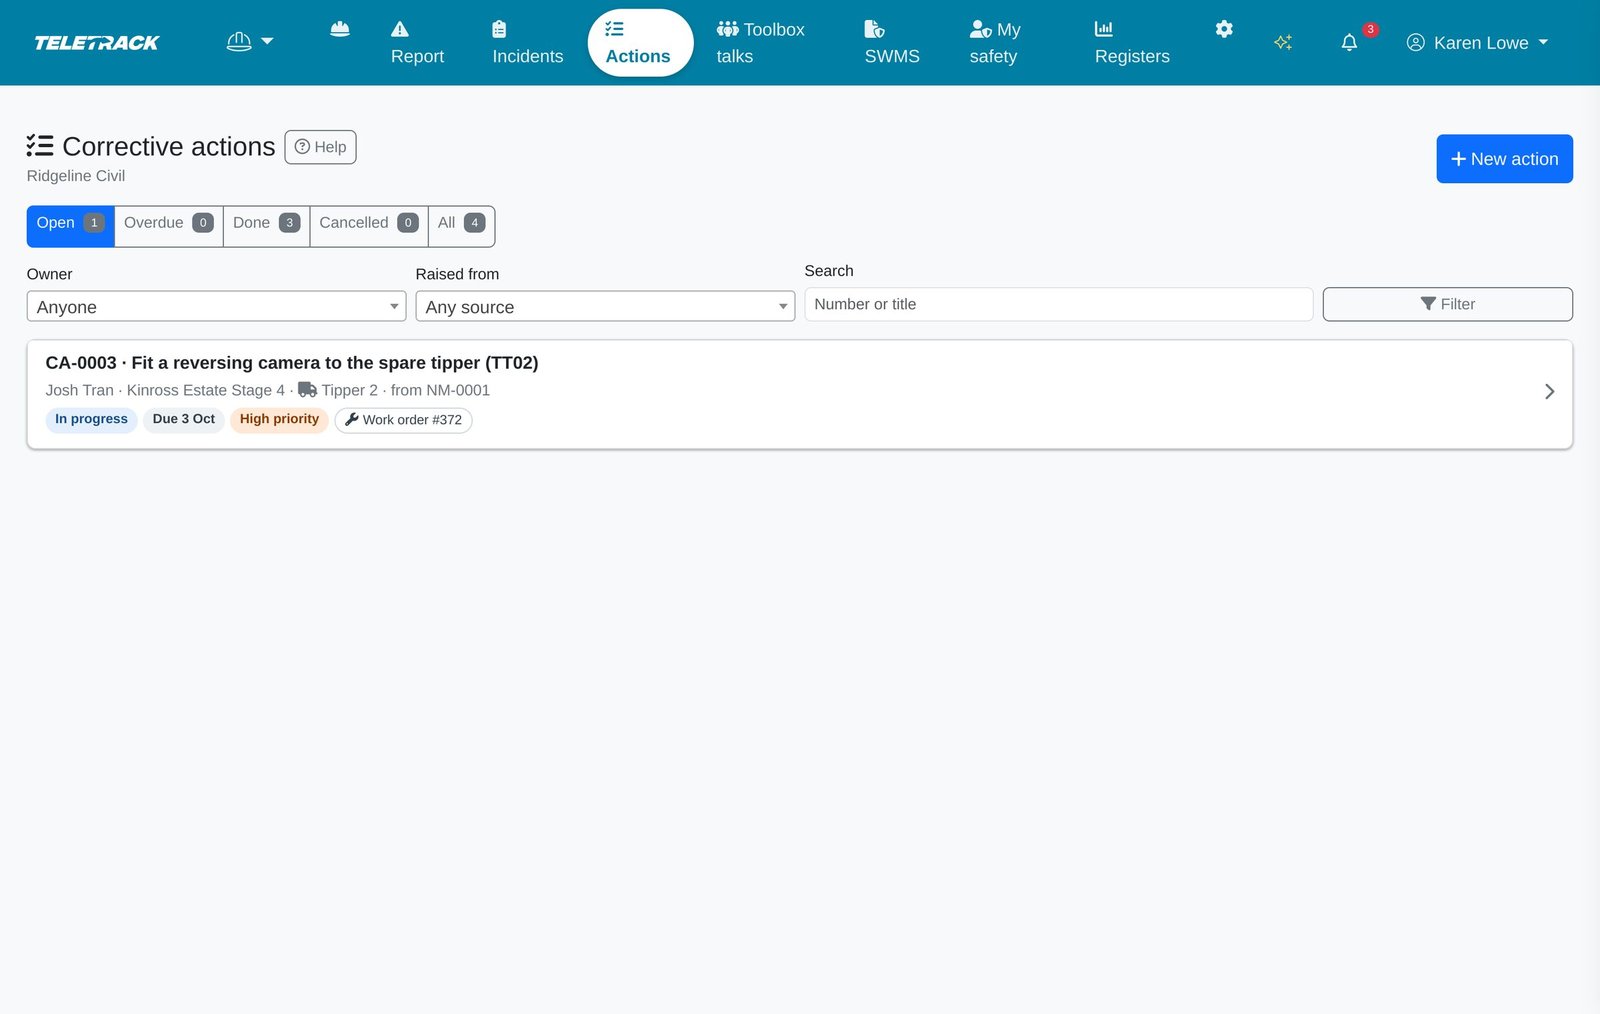Open CA-0003 reversing camera action title

[x=292, y=363]
